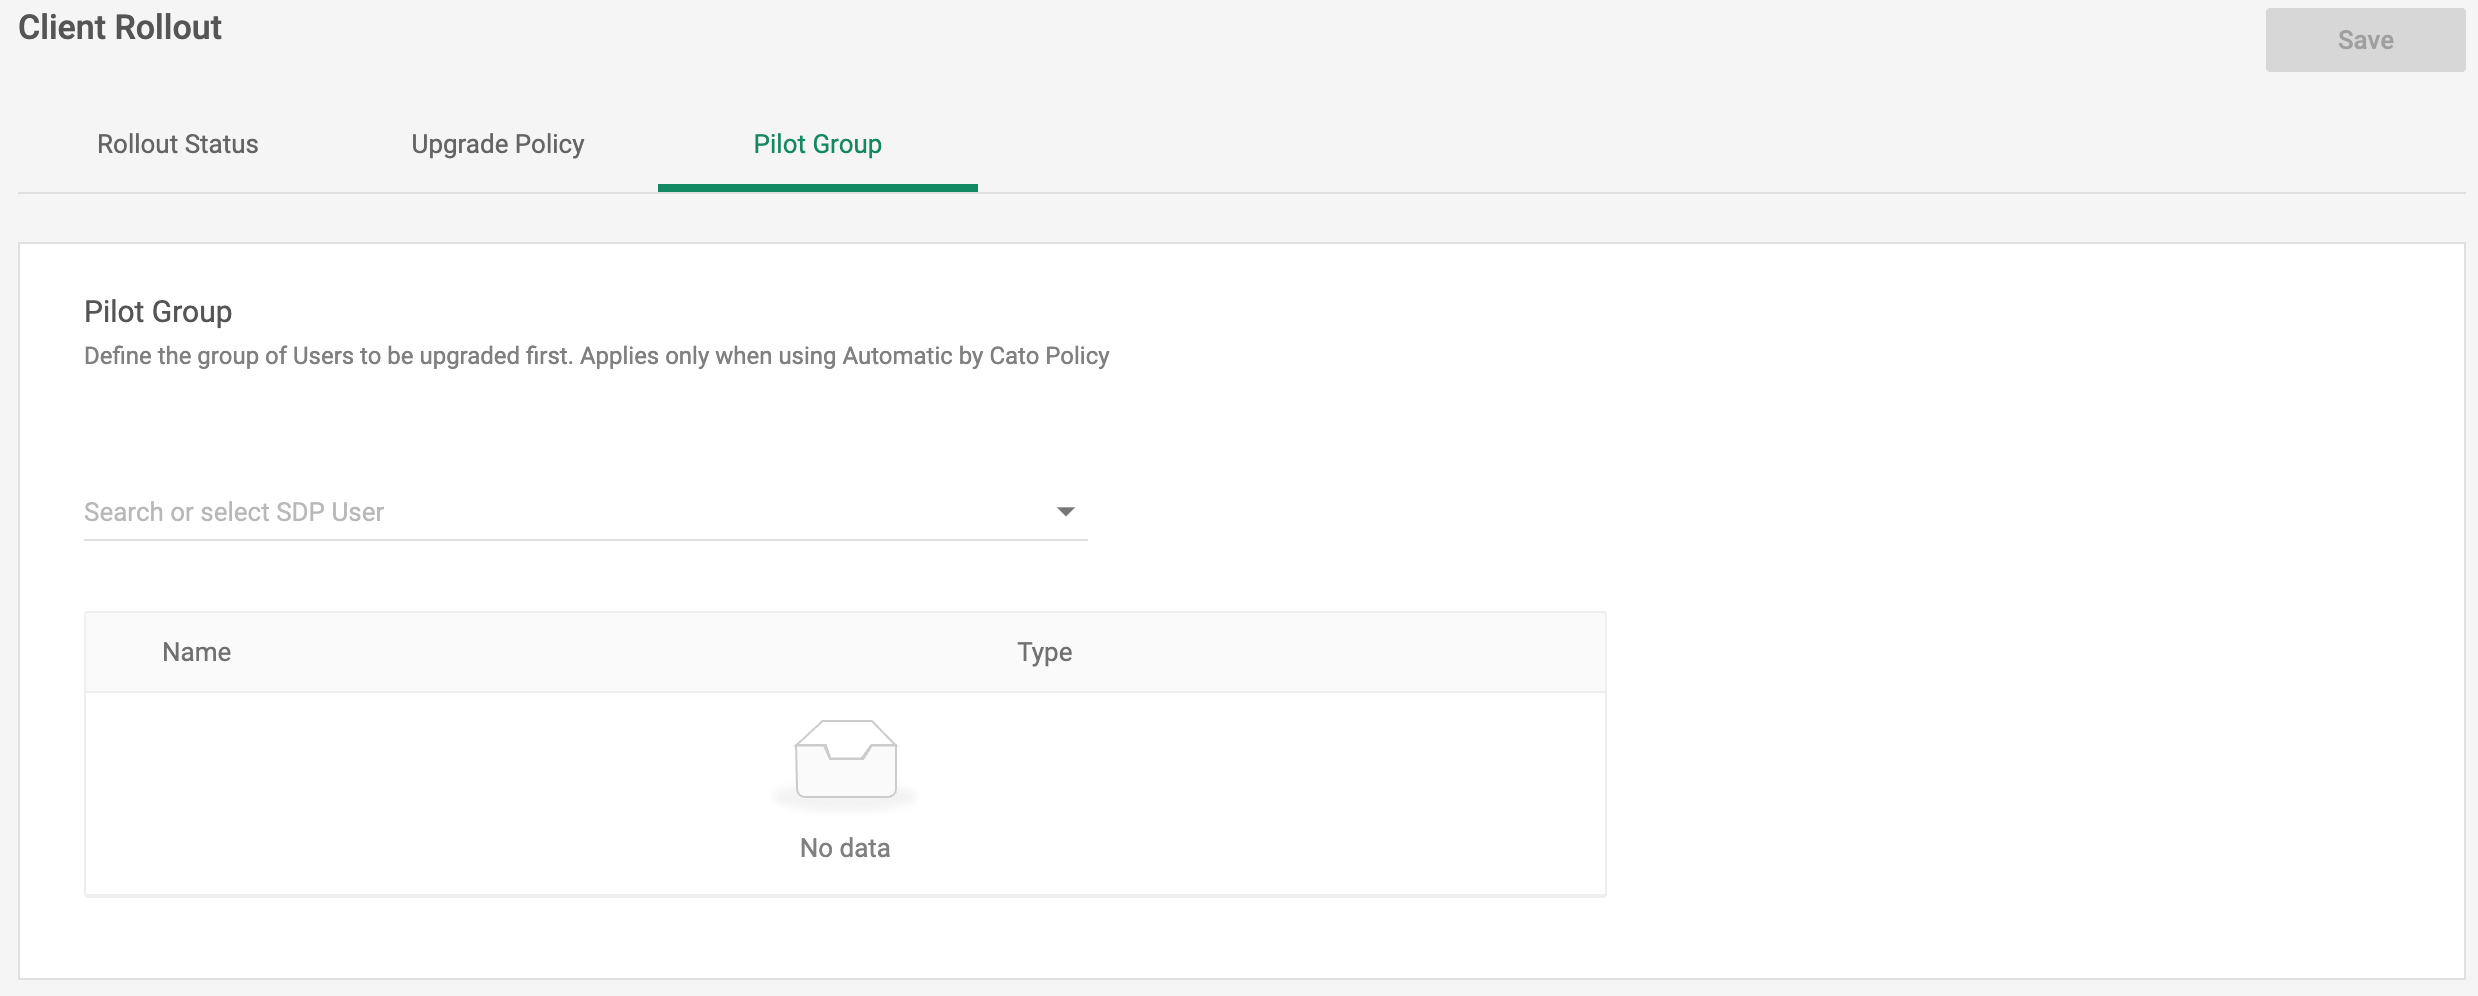This screenshot has height=996, width=2478.
Task: Click the Save button
Action: pyautogui.click(x=2365, y=40)
